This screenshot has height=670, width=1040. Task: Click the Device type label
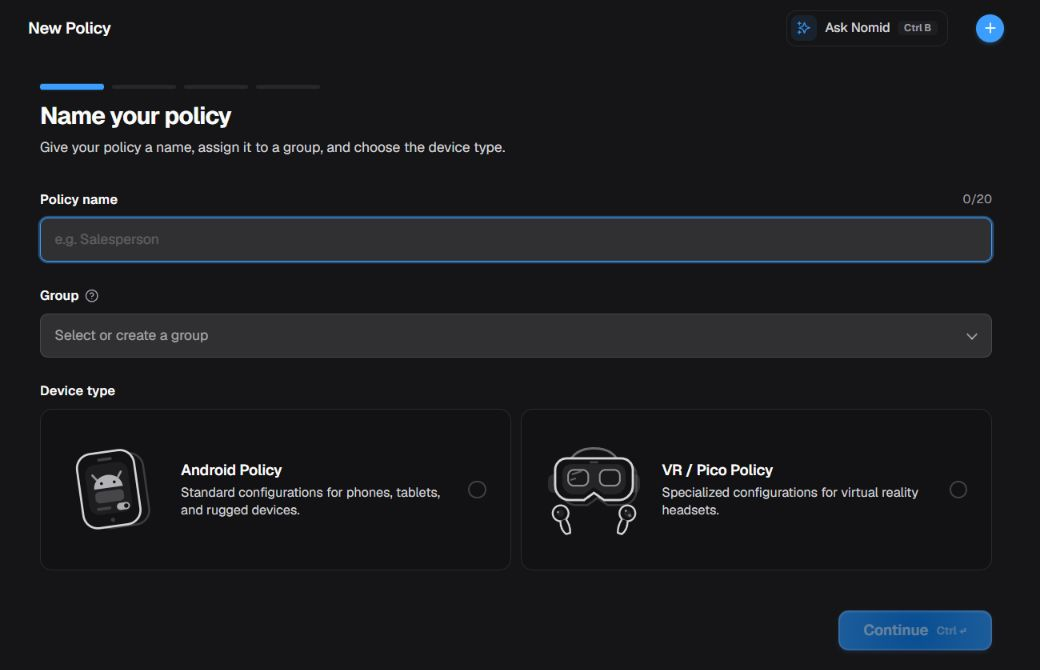coord(78,391)
